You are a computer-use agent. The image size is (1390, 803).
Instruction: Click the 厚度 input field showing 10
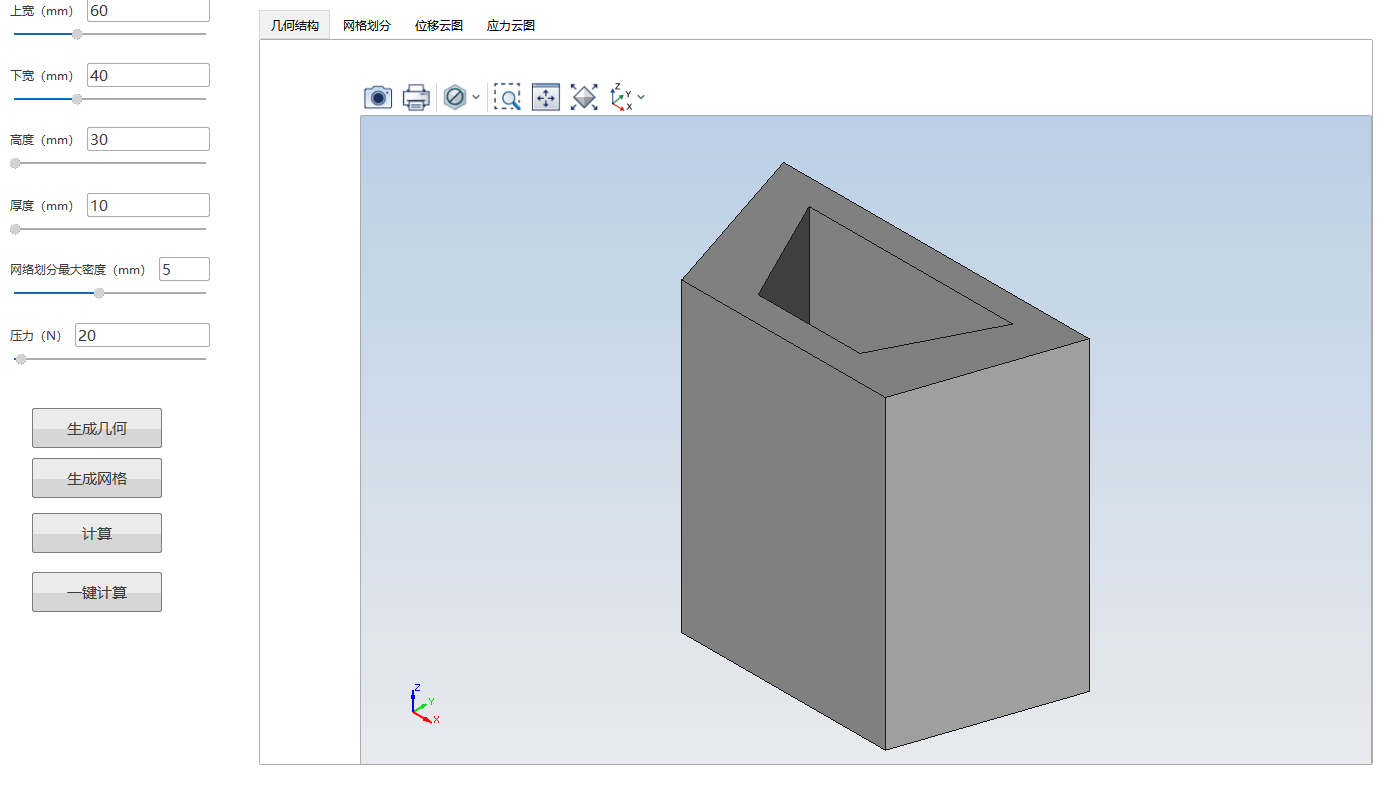click(148, 205)
